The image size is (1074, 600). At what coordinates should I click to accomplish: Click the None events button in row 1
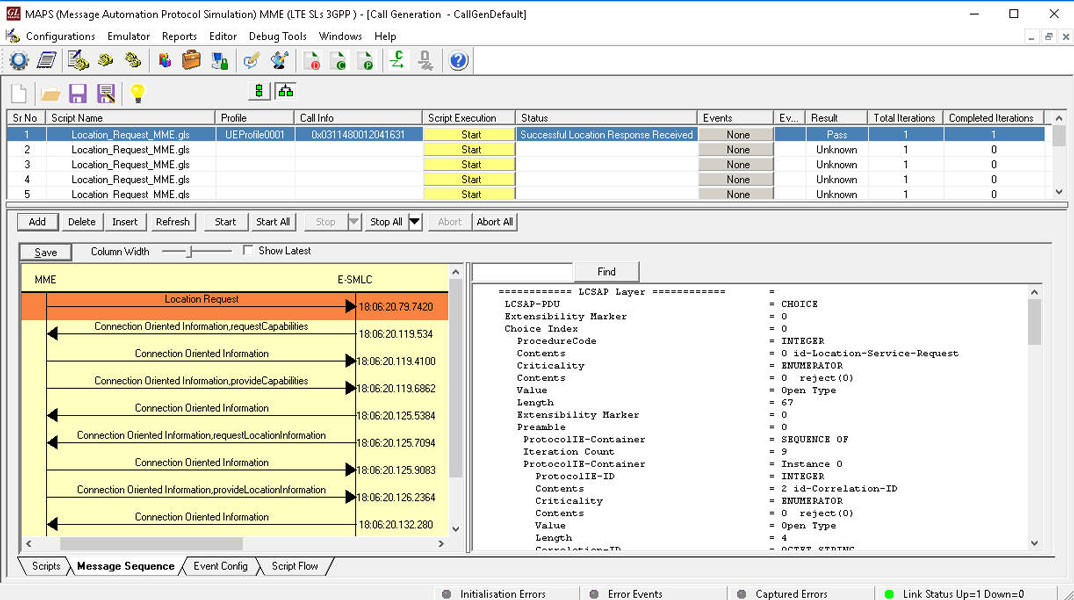(736, 135)
